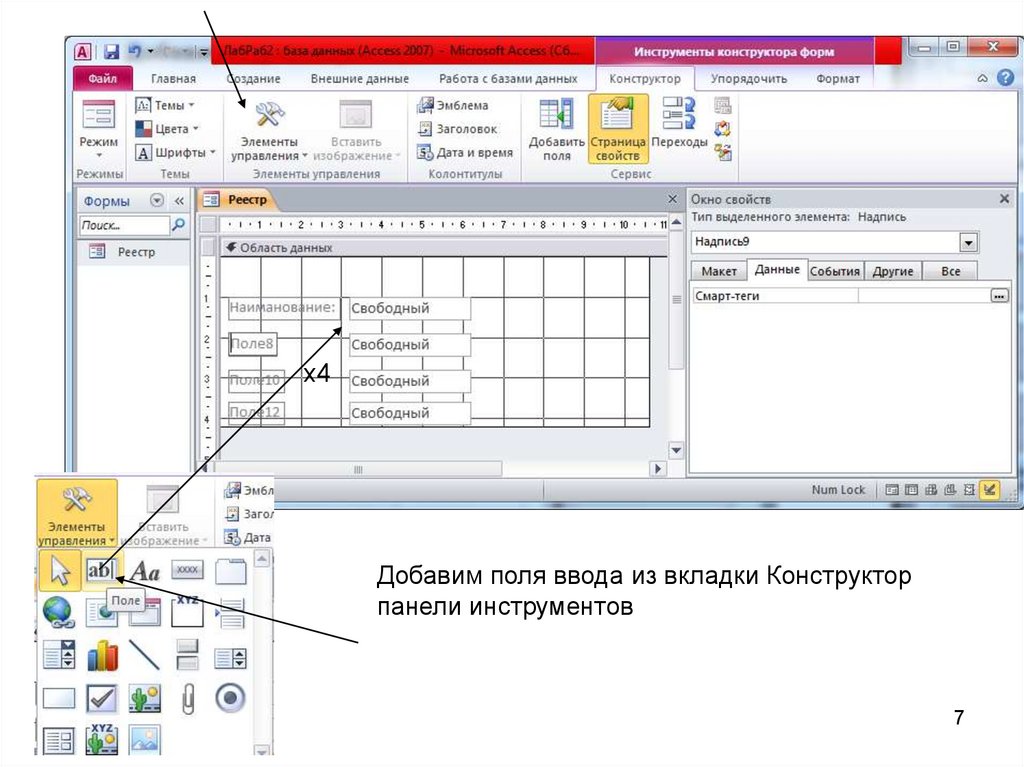Select the Tab Control folder icon
The height and width of the screenshot is (767, 1024).
coord(231,571)
